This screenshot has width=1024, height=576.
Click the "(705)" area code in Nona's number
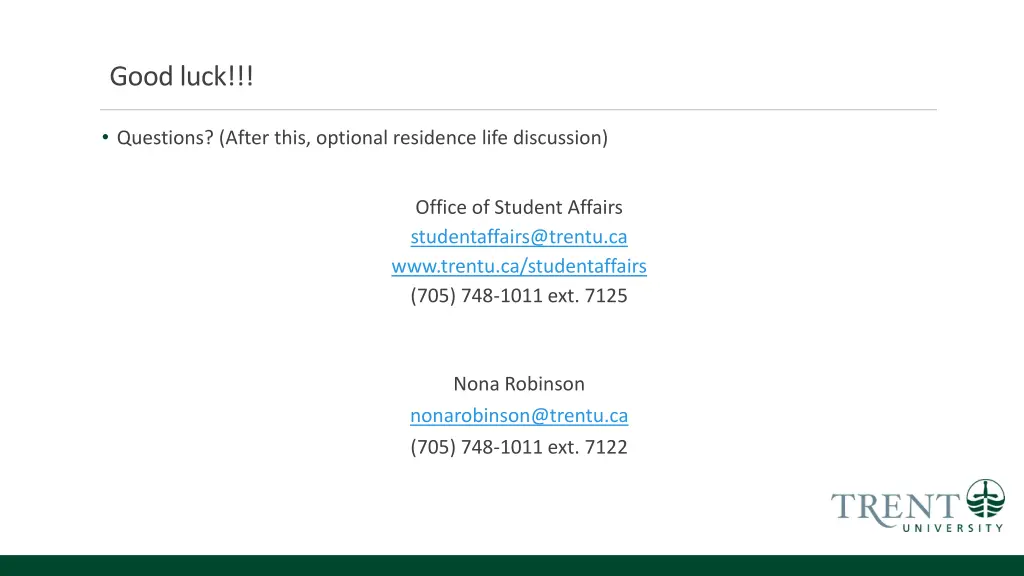coord(433,447)
